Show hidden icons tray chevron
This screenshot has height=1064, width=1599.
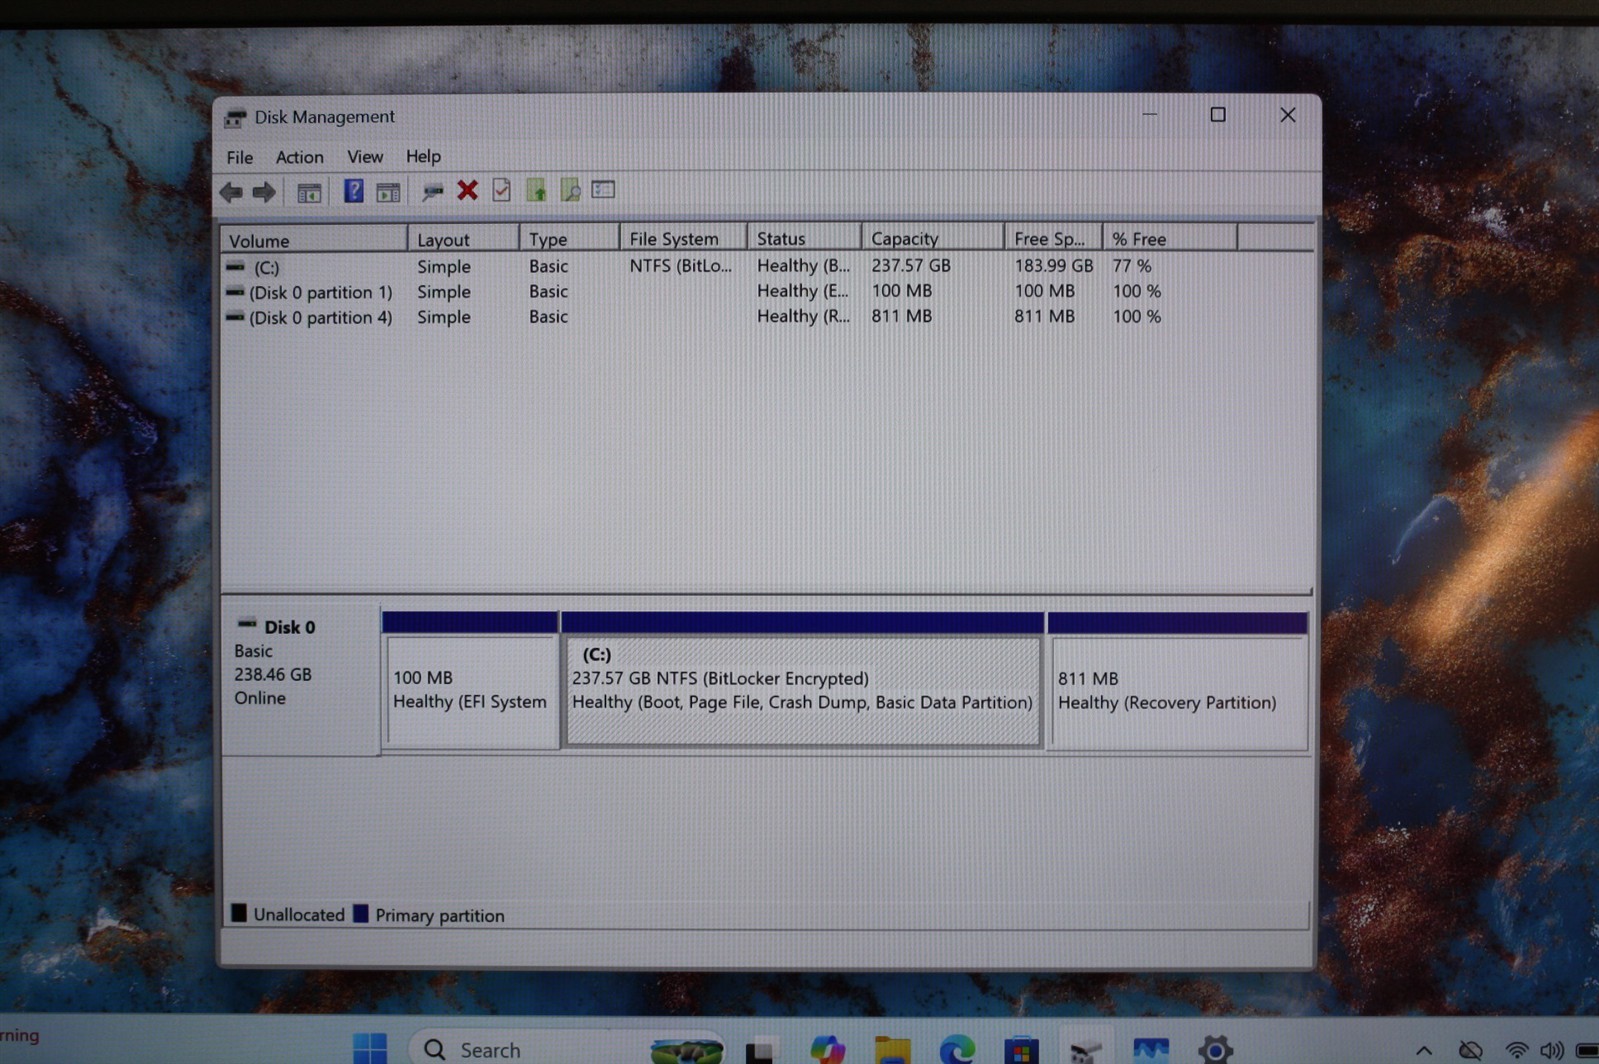click(x=1423, y=1050)
